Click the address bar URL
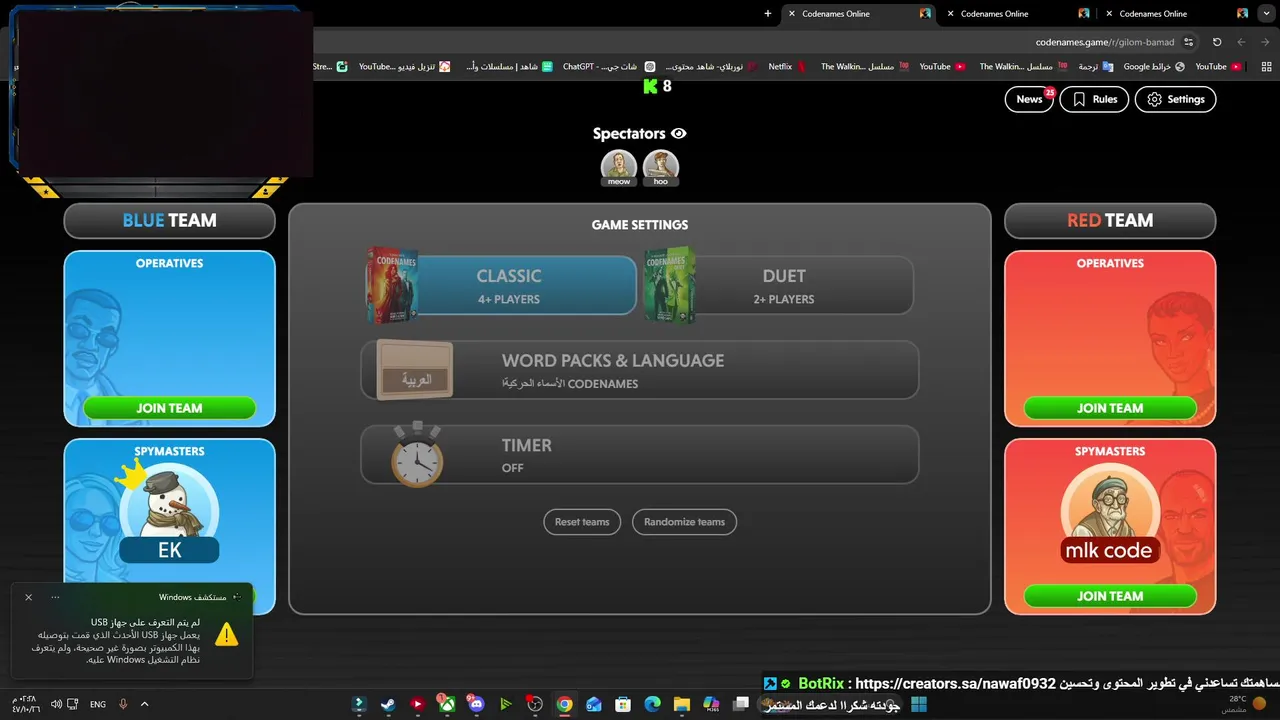This screenshot has width=1280, height=720. point(1105,43)
